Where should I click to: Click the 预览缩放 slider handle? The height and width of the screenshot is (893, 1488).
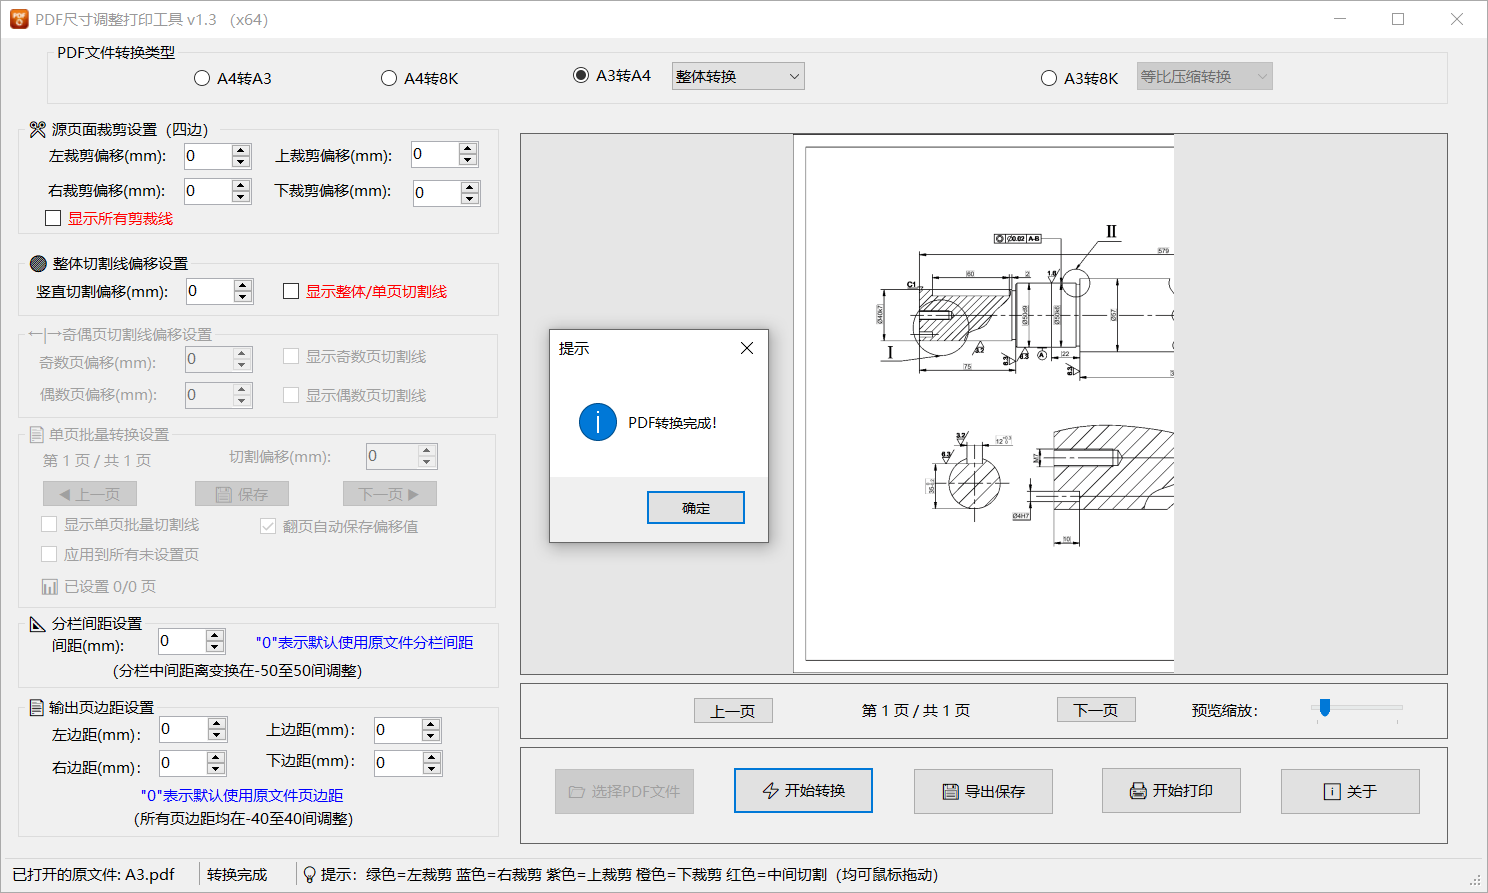1325,708
